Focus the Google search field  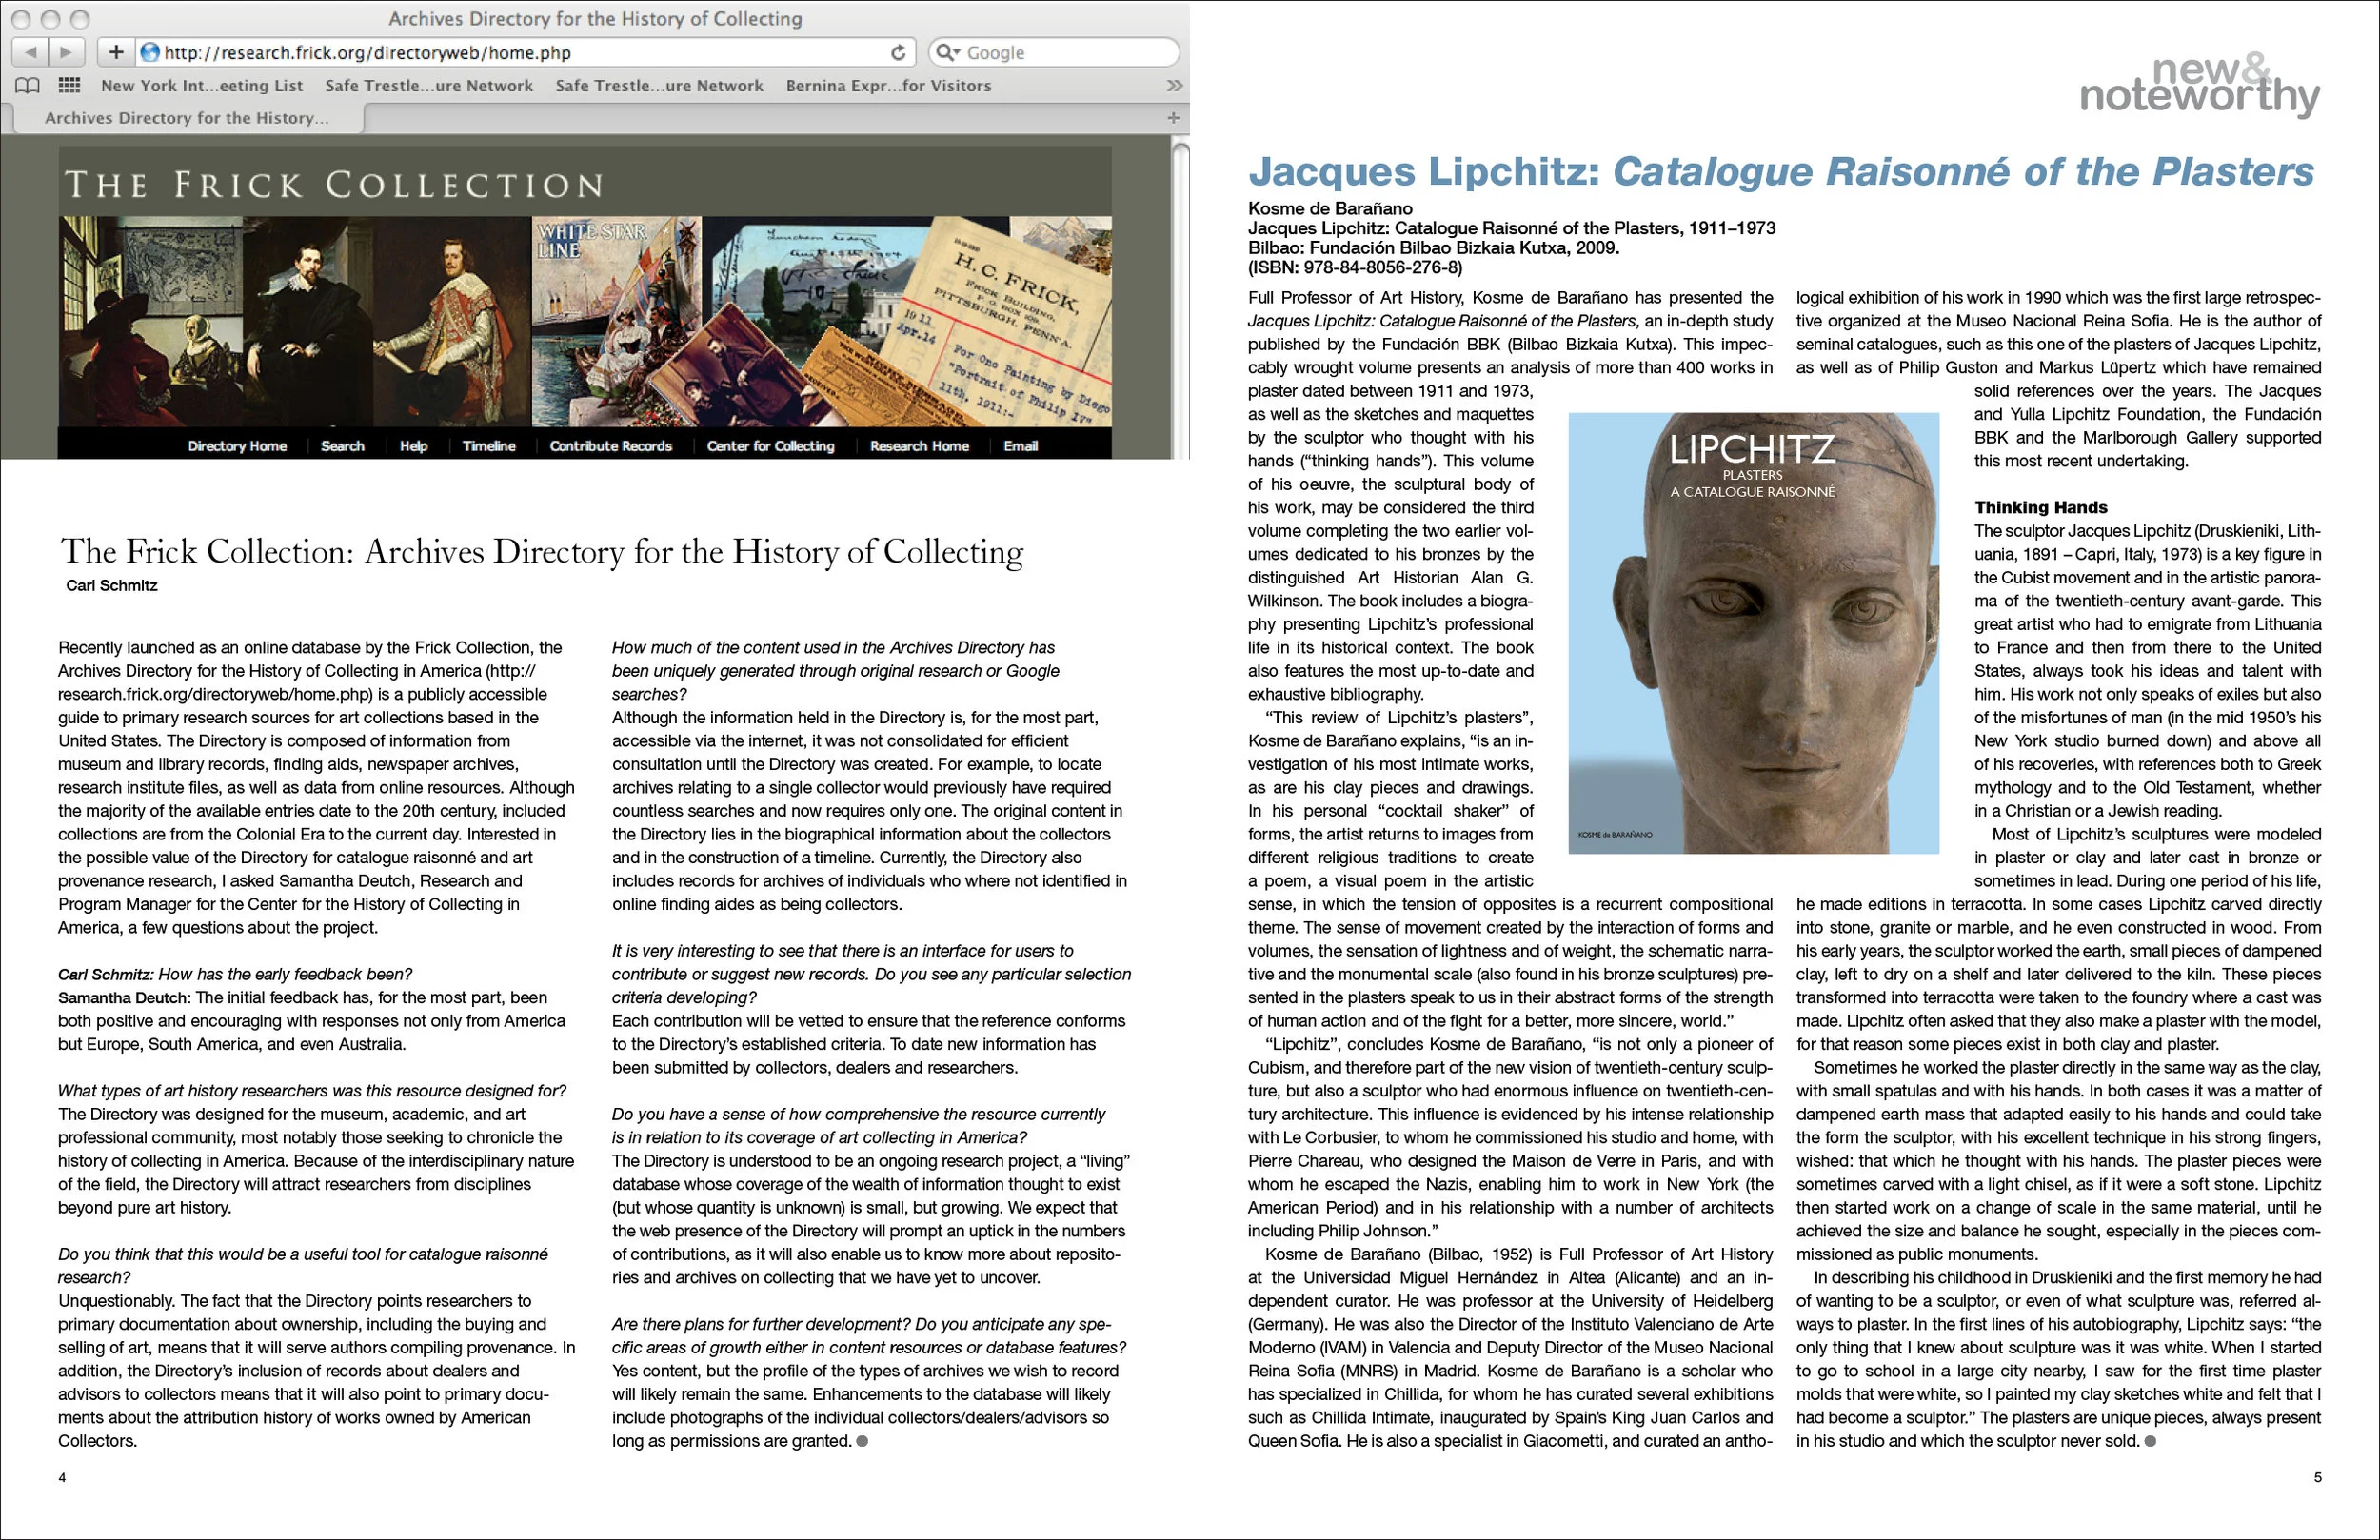(1054, 52)
